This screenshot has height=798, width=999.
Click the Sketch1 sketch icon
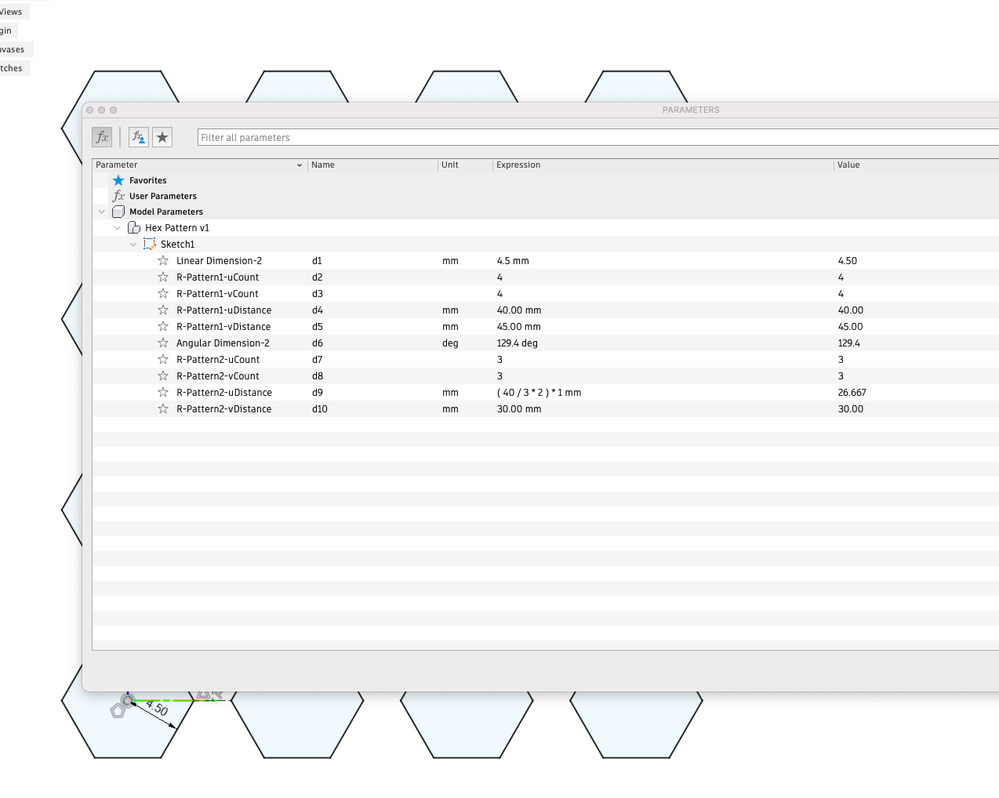coord(149,244)
